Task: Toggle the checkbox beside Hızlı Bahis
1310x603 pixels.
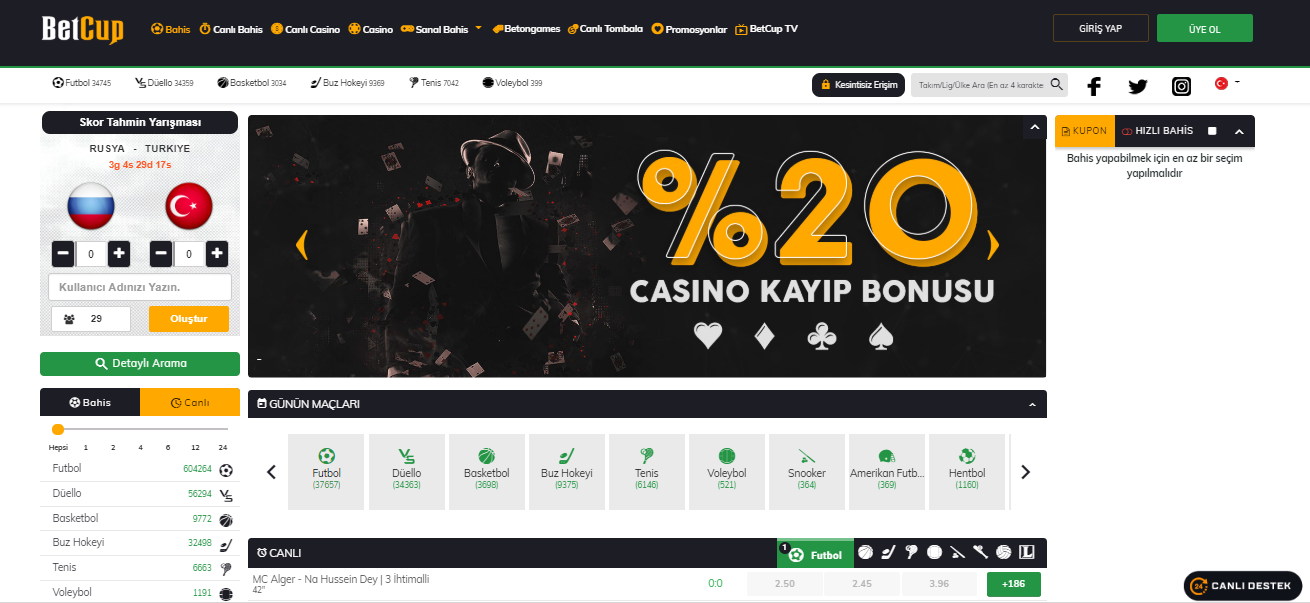Action: [1212, 131]
